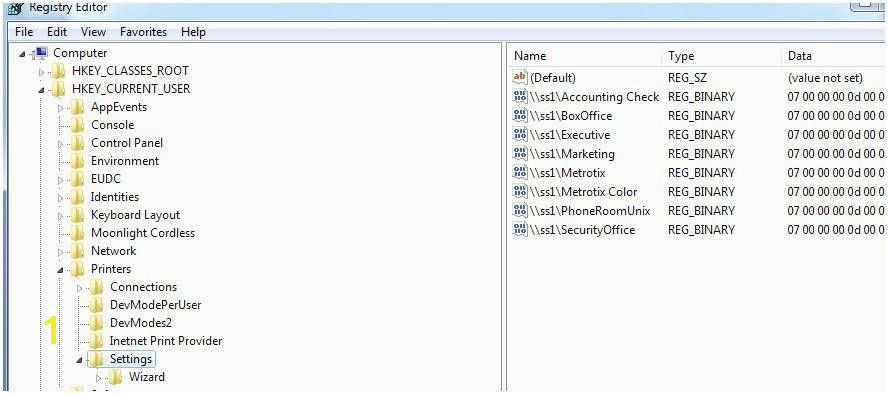888x394 pixels.
Task: Click the REG_SZ type of (Default)
Action: tap(688, 78)
